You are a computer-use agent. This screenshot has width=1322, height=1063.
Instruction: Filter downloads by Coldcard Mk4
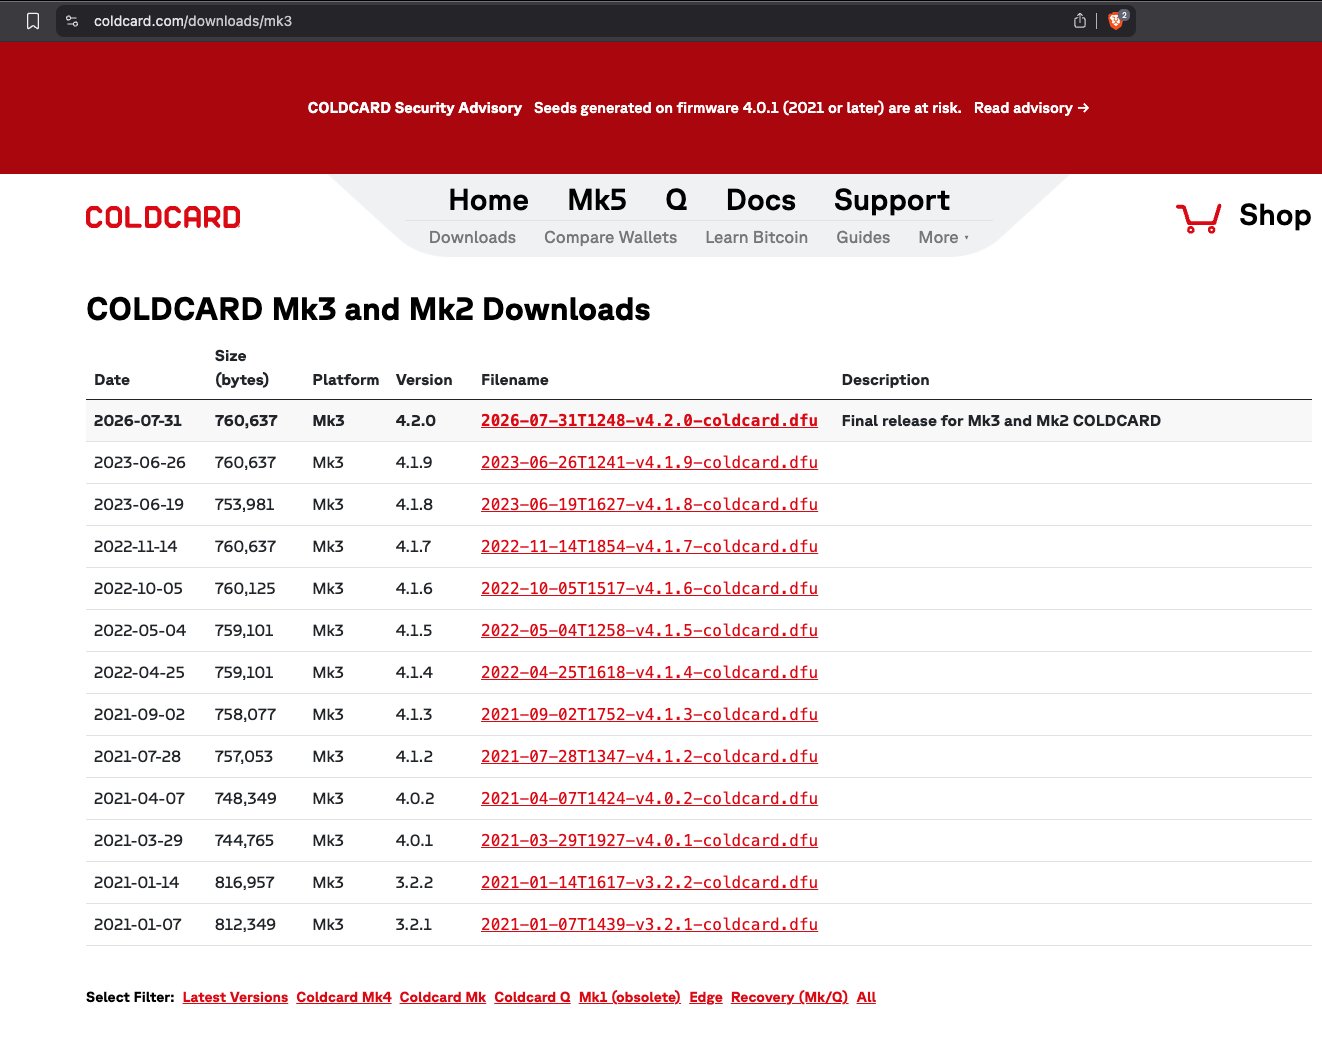click(344, 997)
